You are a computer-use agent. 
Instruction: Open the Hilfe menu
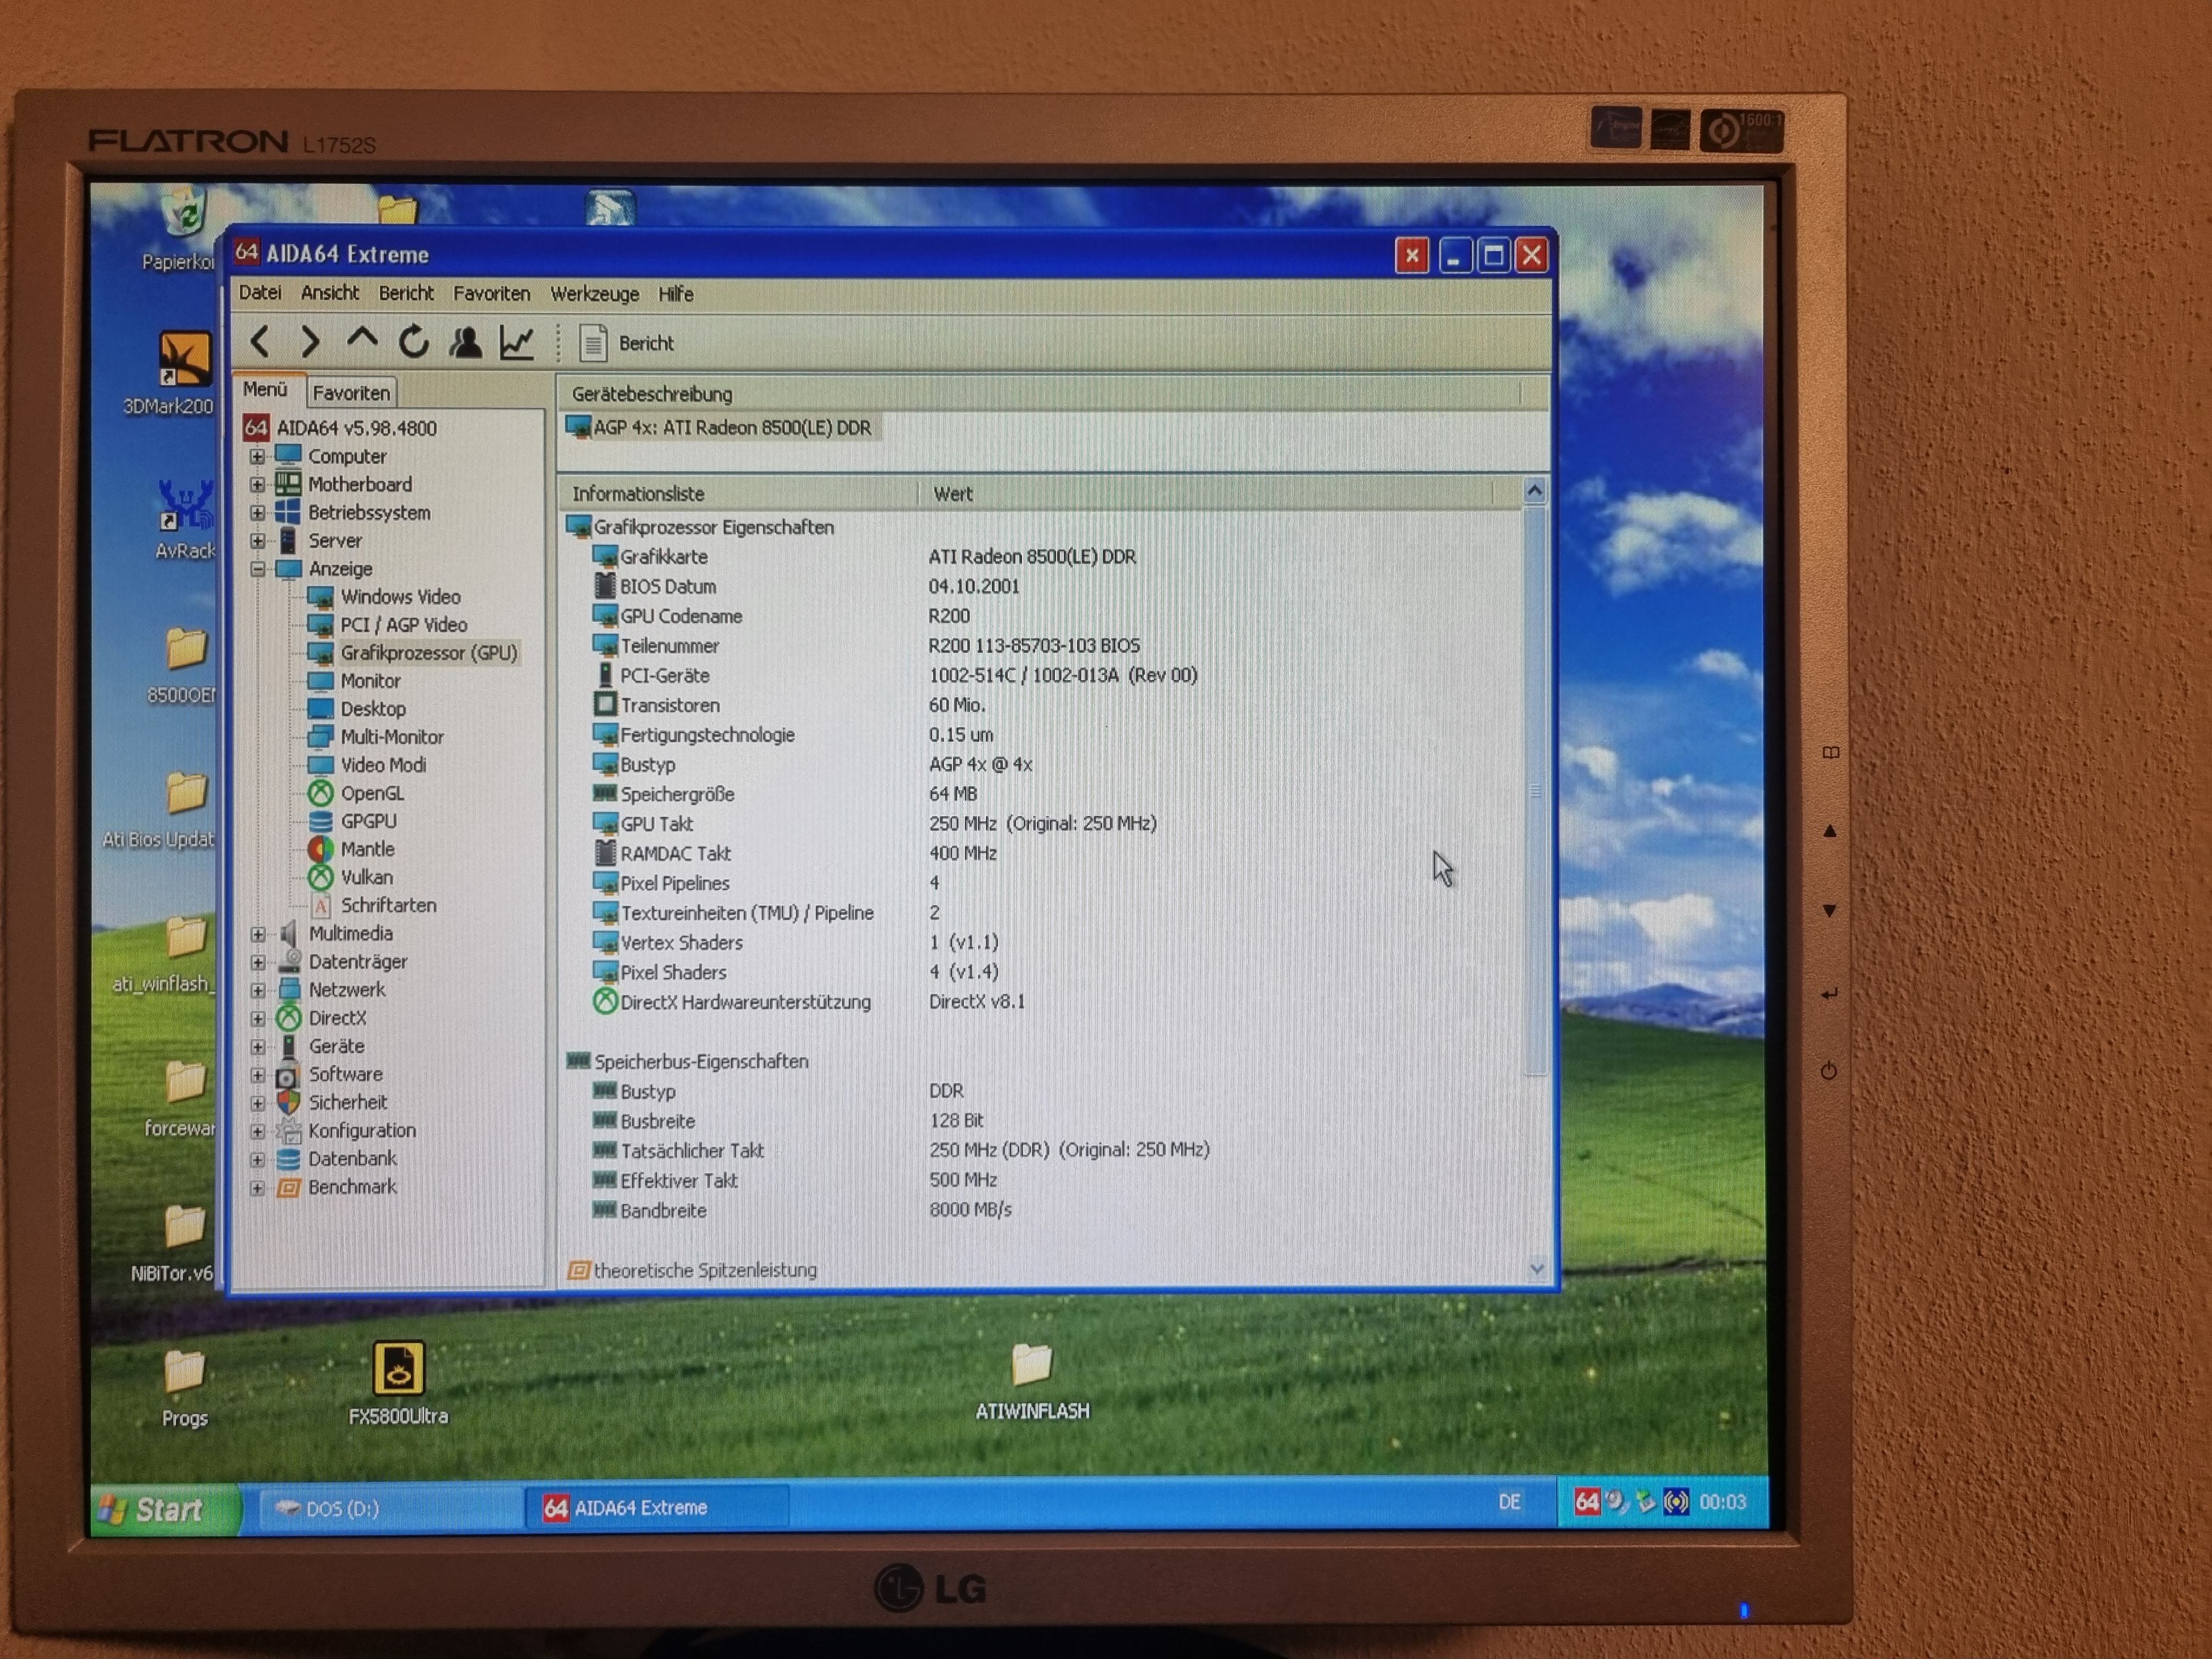676,294
